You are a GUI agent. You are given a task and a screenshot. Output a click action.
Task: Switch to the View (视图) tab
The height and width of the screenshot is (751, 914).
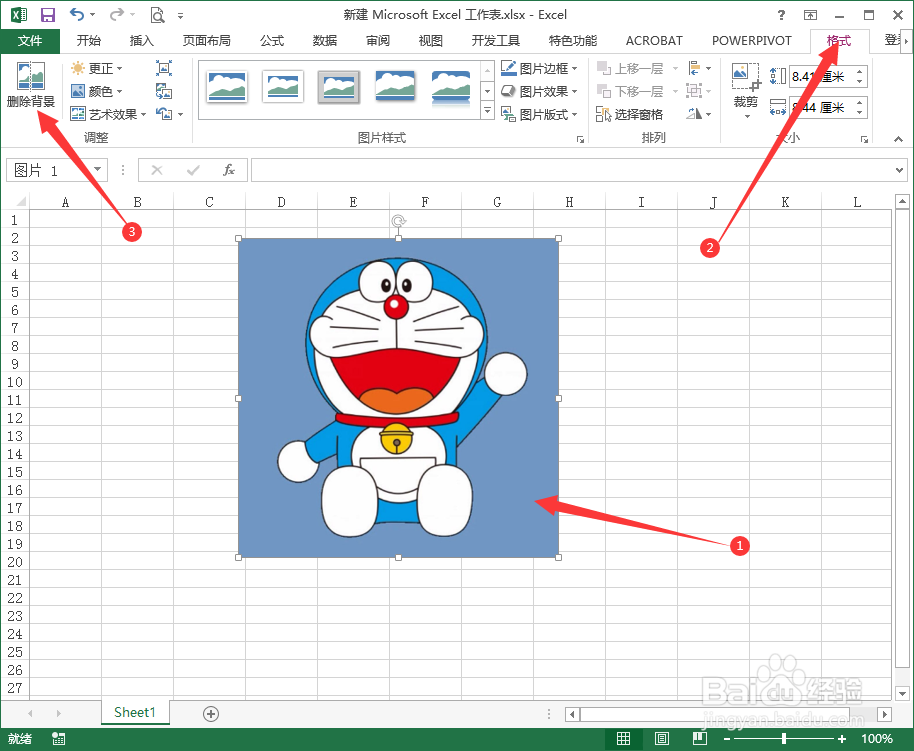(431, 40)
